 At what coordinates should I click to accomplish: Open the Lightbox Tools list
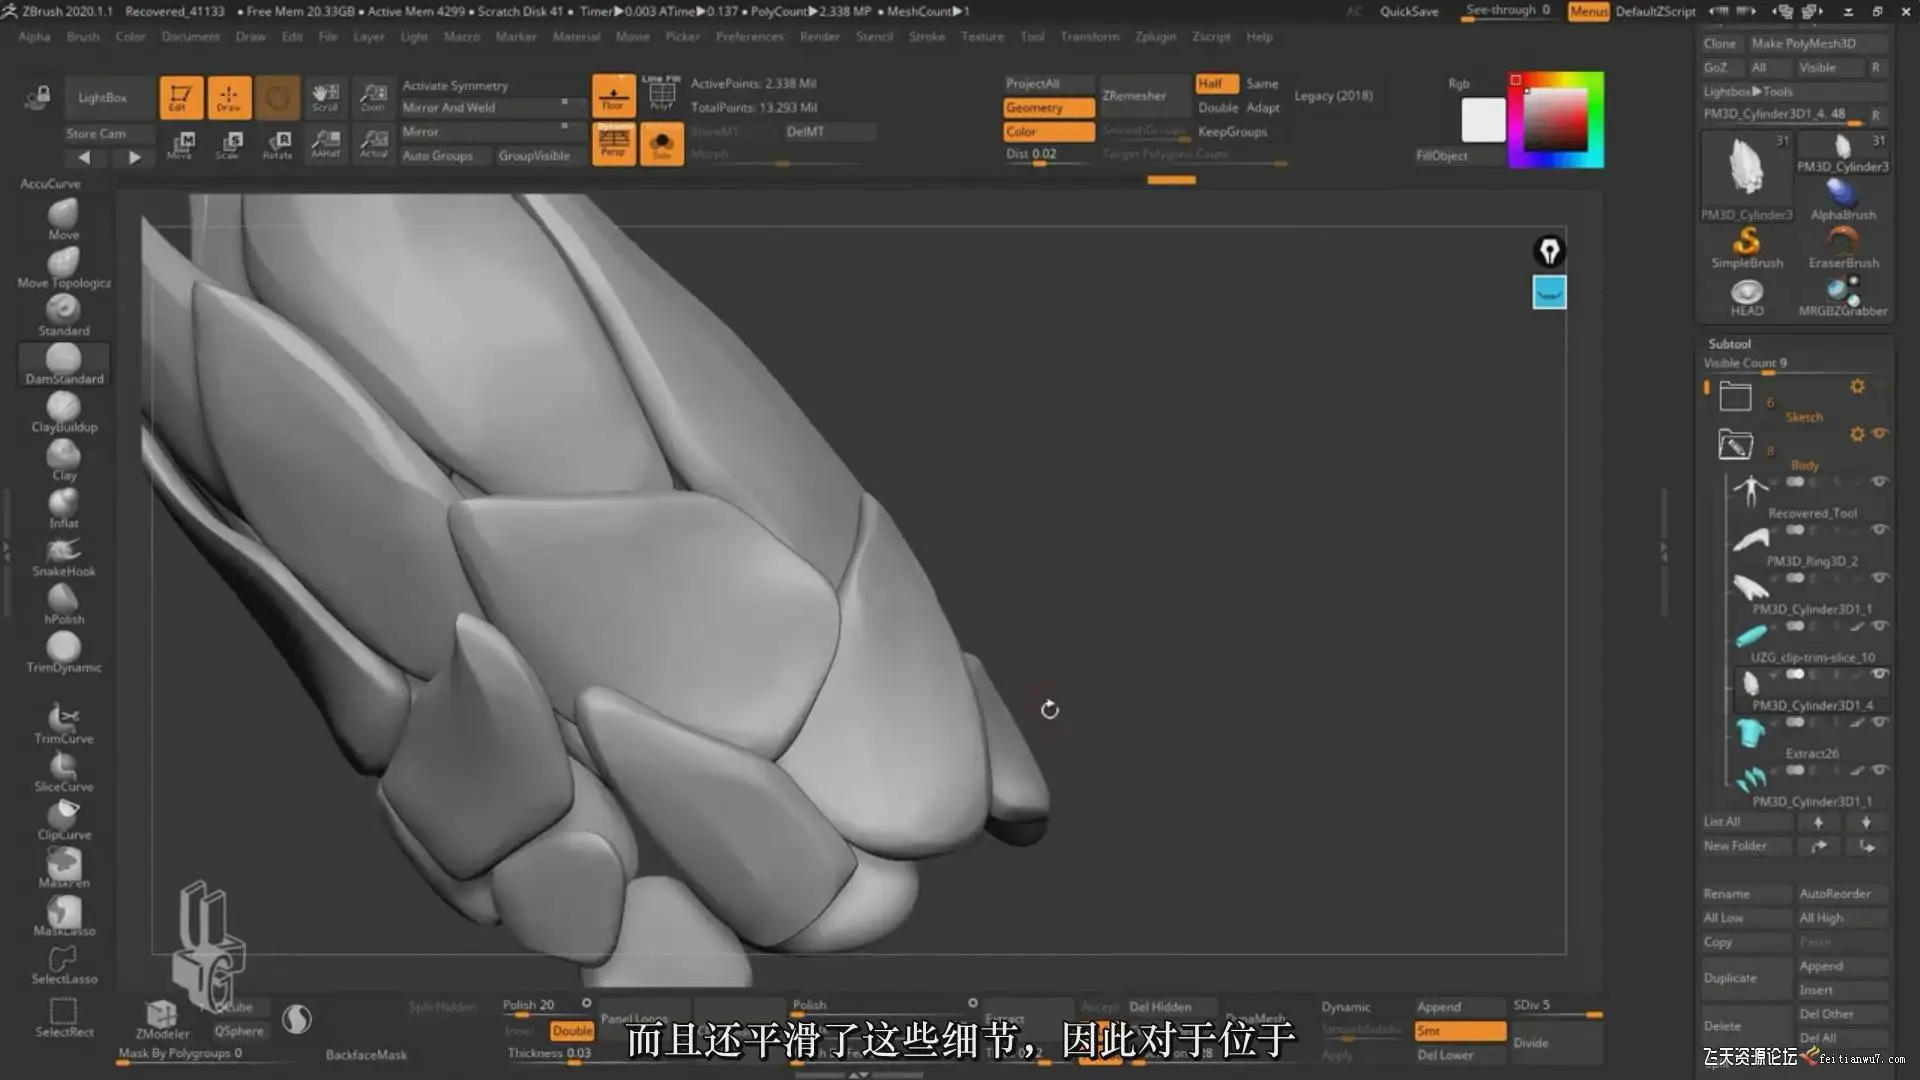(1748, 91)
